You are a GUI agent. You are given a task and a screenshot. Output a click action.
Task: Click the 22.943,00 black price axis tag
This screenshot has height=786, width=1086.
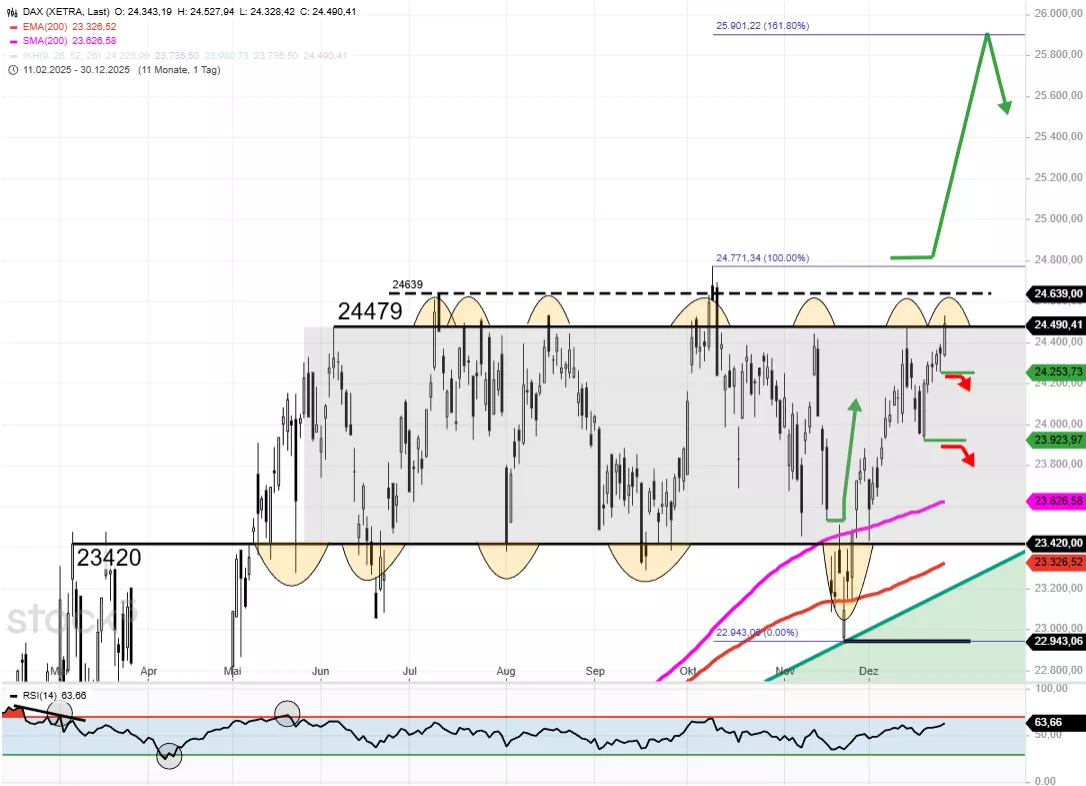[x=1056, y=641]
